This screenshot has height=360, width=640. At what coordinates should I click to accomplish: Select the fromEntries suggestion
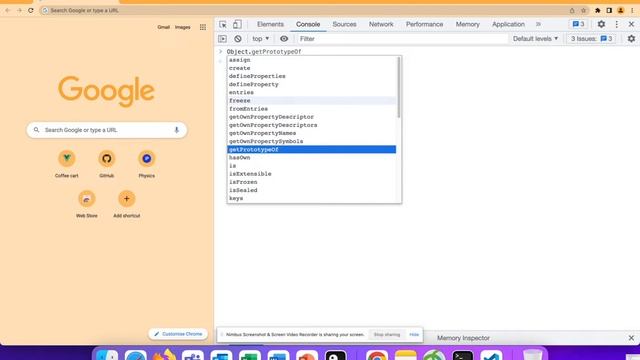[x=311, y=109]
